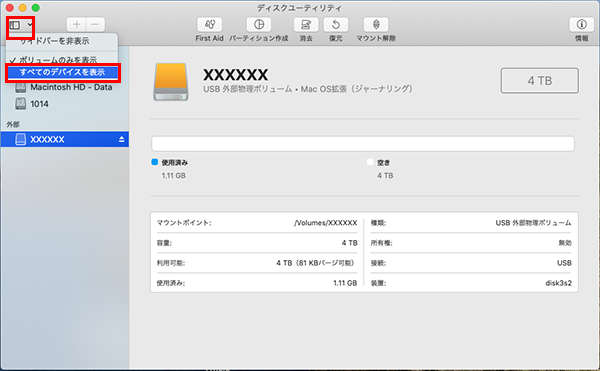
Task: Click the 容量 4 TB table value
Action: 349,243
